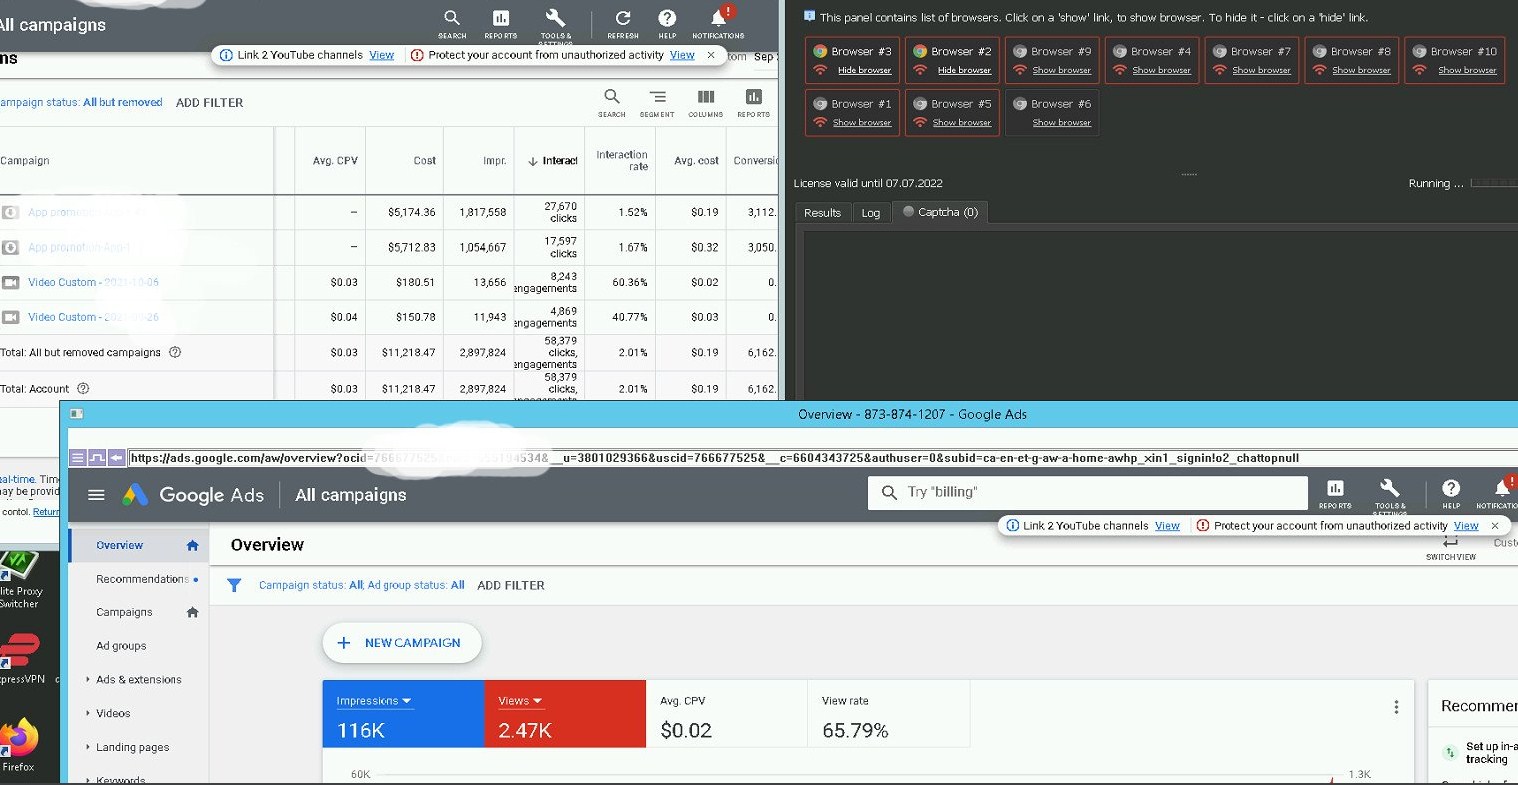1518x785 pixels.
Task: Click the NEW CAMPAIGN button
Action: (x=402, y=643)
